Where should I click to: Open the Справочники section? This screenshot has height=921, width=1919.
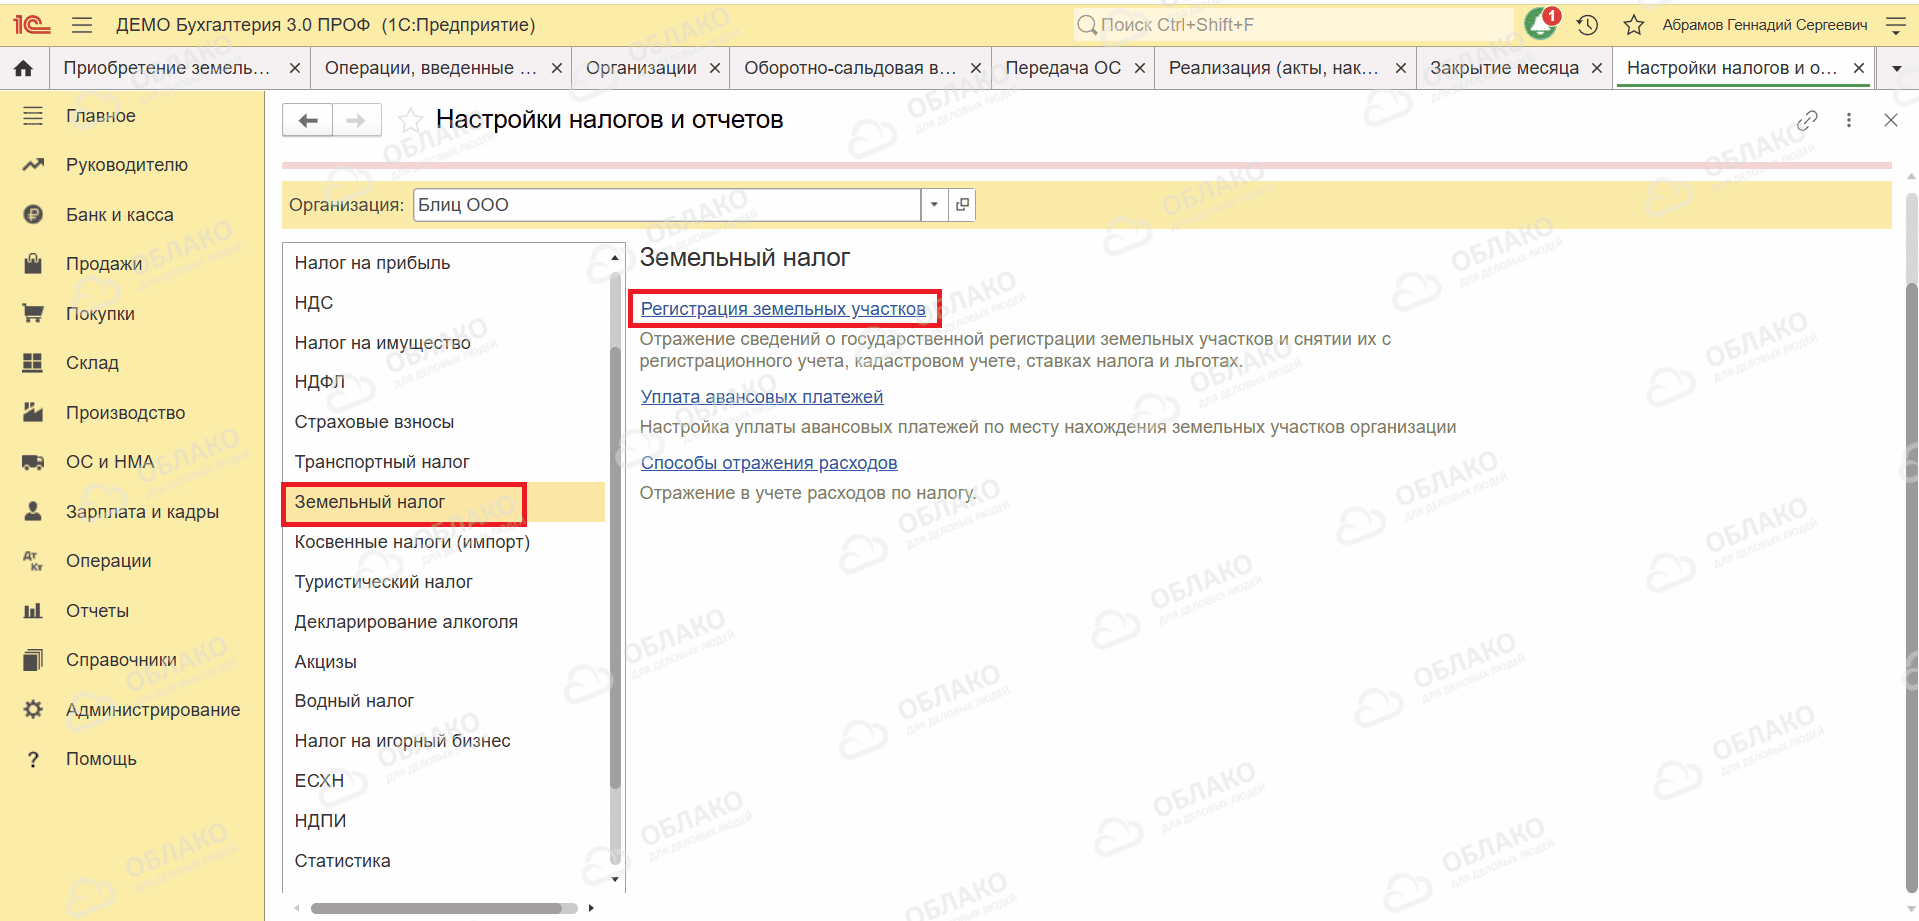[121, 660]
